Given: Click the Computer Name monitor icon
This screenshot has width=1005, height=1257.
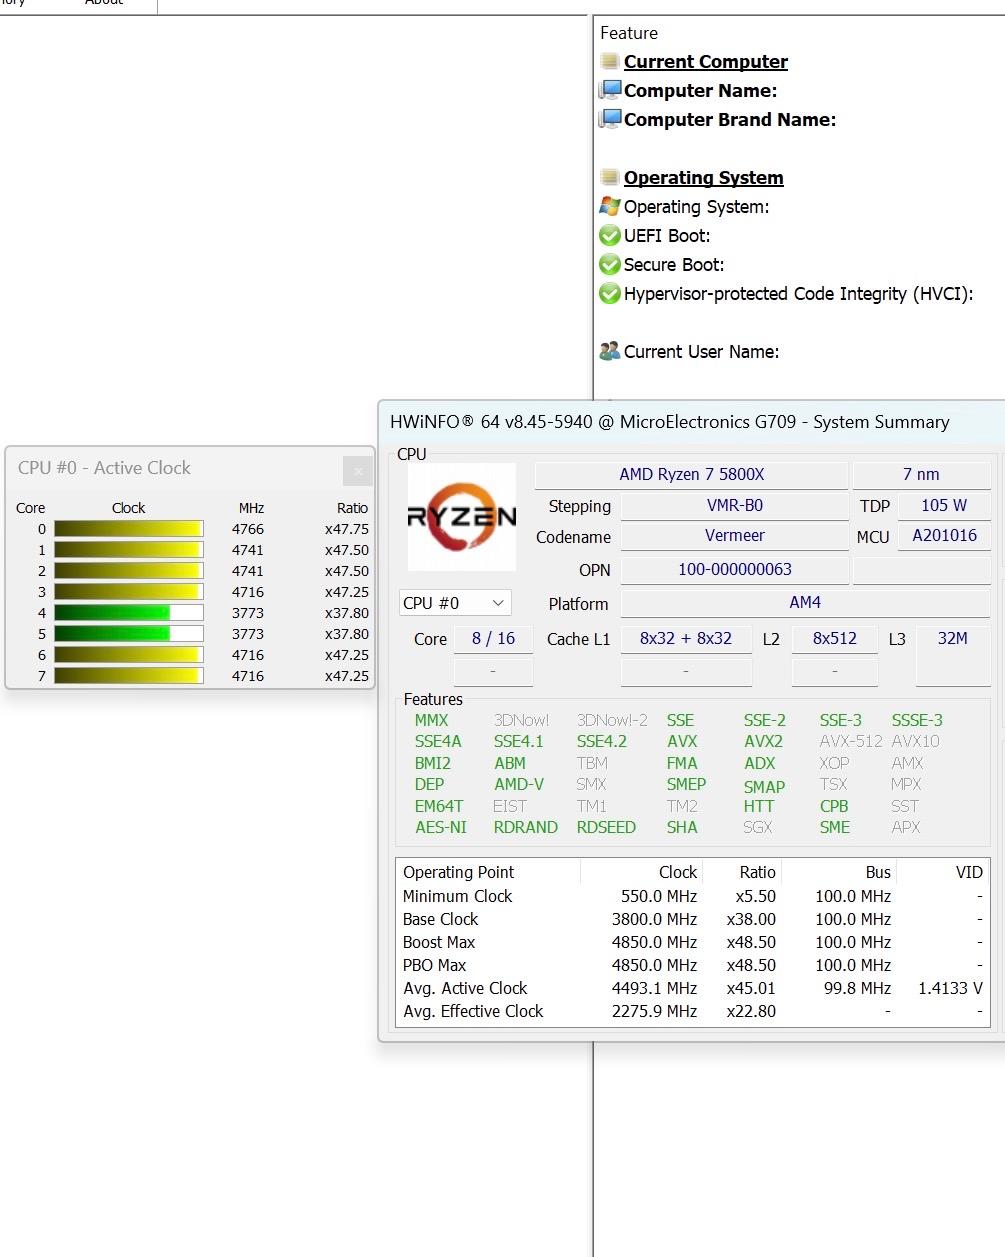Looking at the screenshot, I should click(610, 90).
